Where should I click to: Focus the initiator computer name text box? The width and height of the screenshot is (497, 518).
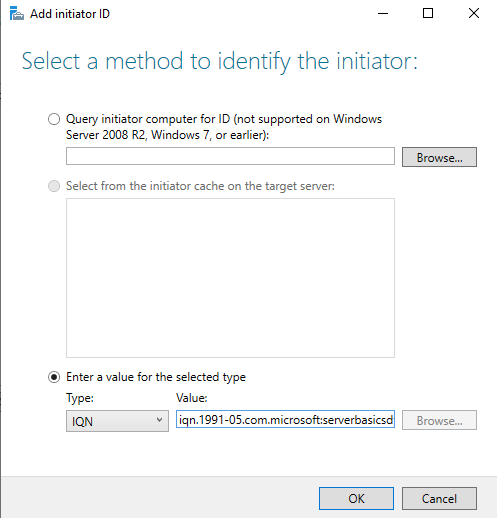click(230, 156)
